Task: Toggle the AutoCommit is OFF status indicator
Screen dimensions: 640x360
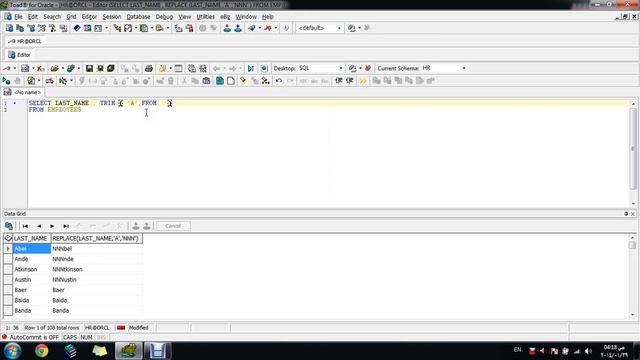Action: tap(30, 338)
